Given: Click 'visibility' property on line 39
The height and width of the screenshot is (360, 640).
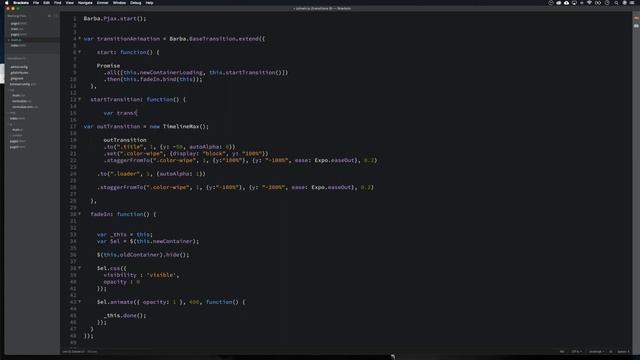Looking at the screenshot, I should click(x=120, y=275).
